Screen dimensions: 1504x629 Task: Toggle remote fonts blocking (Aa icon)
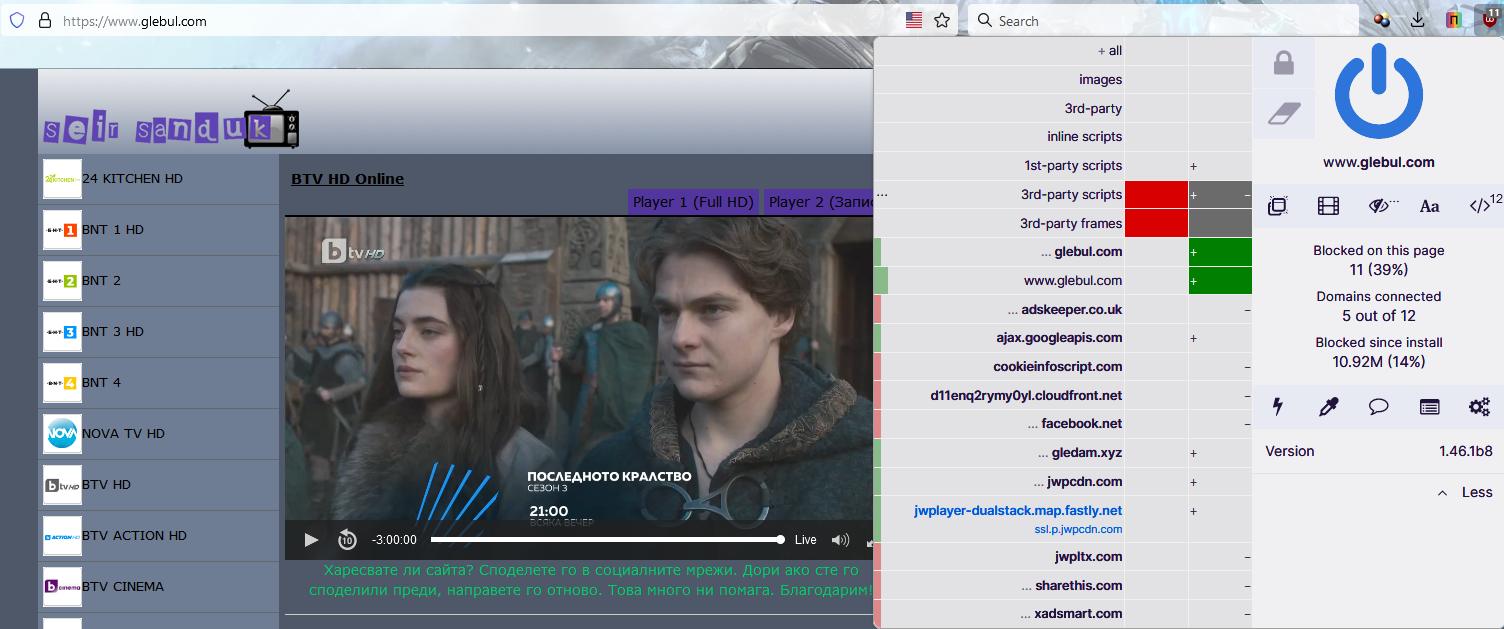point(1429,207)
